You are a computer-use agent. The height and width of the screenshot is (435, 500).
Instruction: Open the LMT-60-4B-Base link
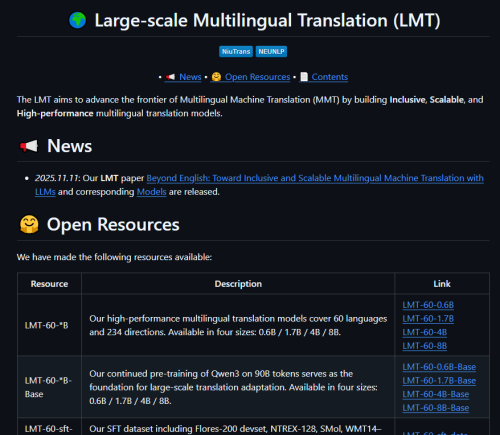coord(436,394)
